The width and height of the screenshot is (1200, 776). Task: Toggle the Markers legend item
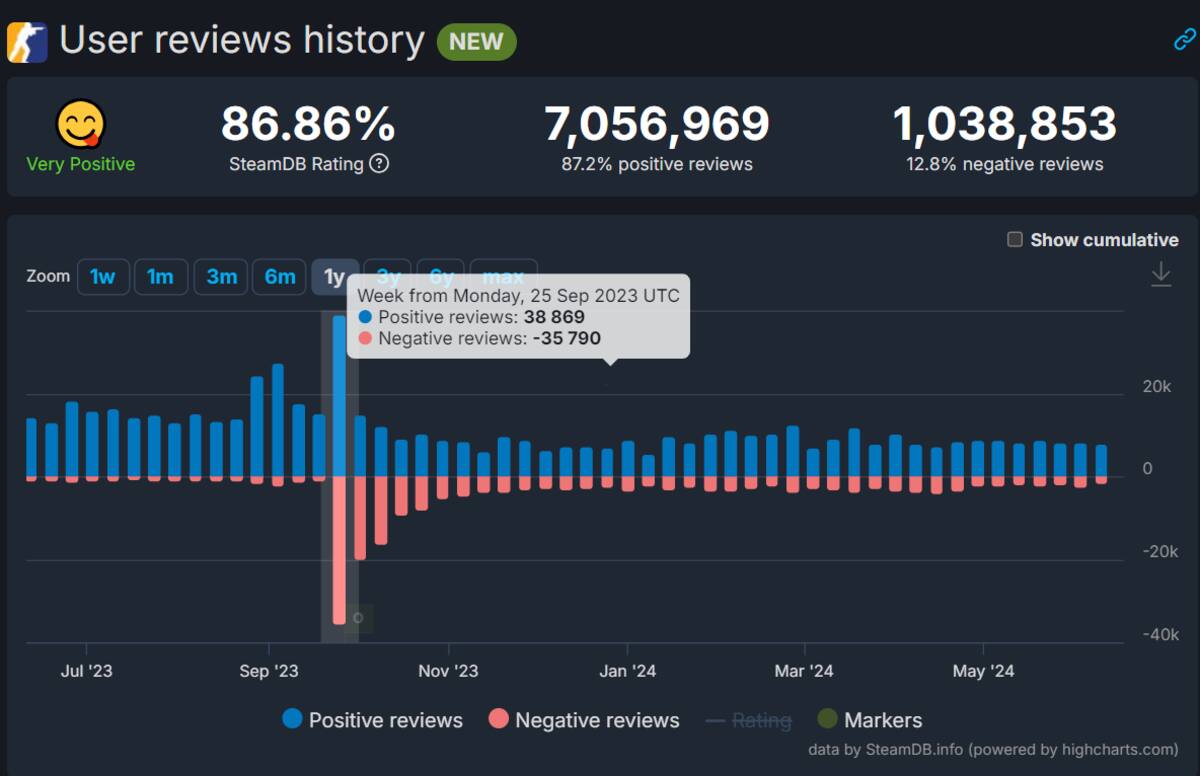click(870, 720)
